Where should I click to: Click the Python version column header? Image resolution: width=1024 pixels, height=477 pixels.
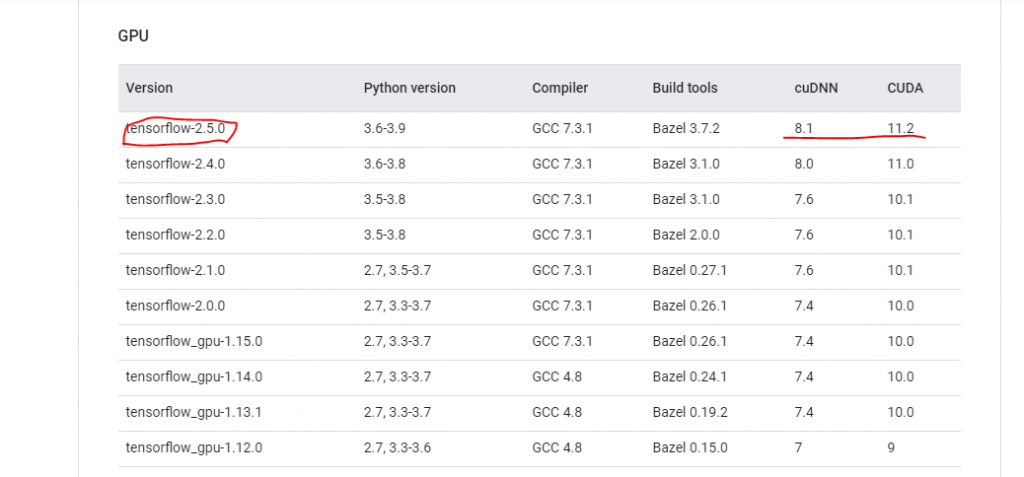pyautogui.click(x=409, y=88)
